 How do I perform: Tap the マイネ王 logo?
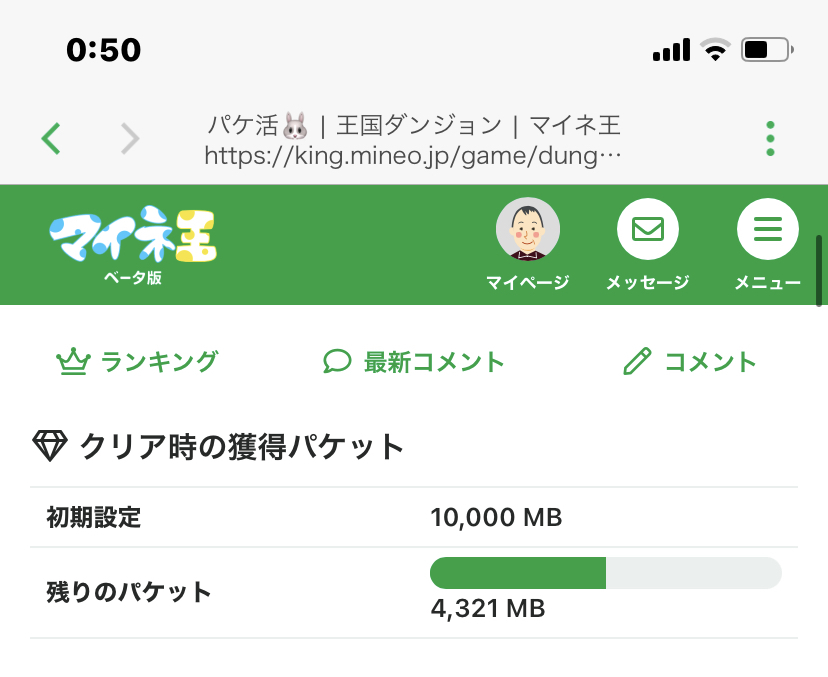point(133,240)
